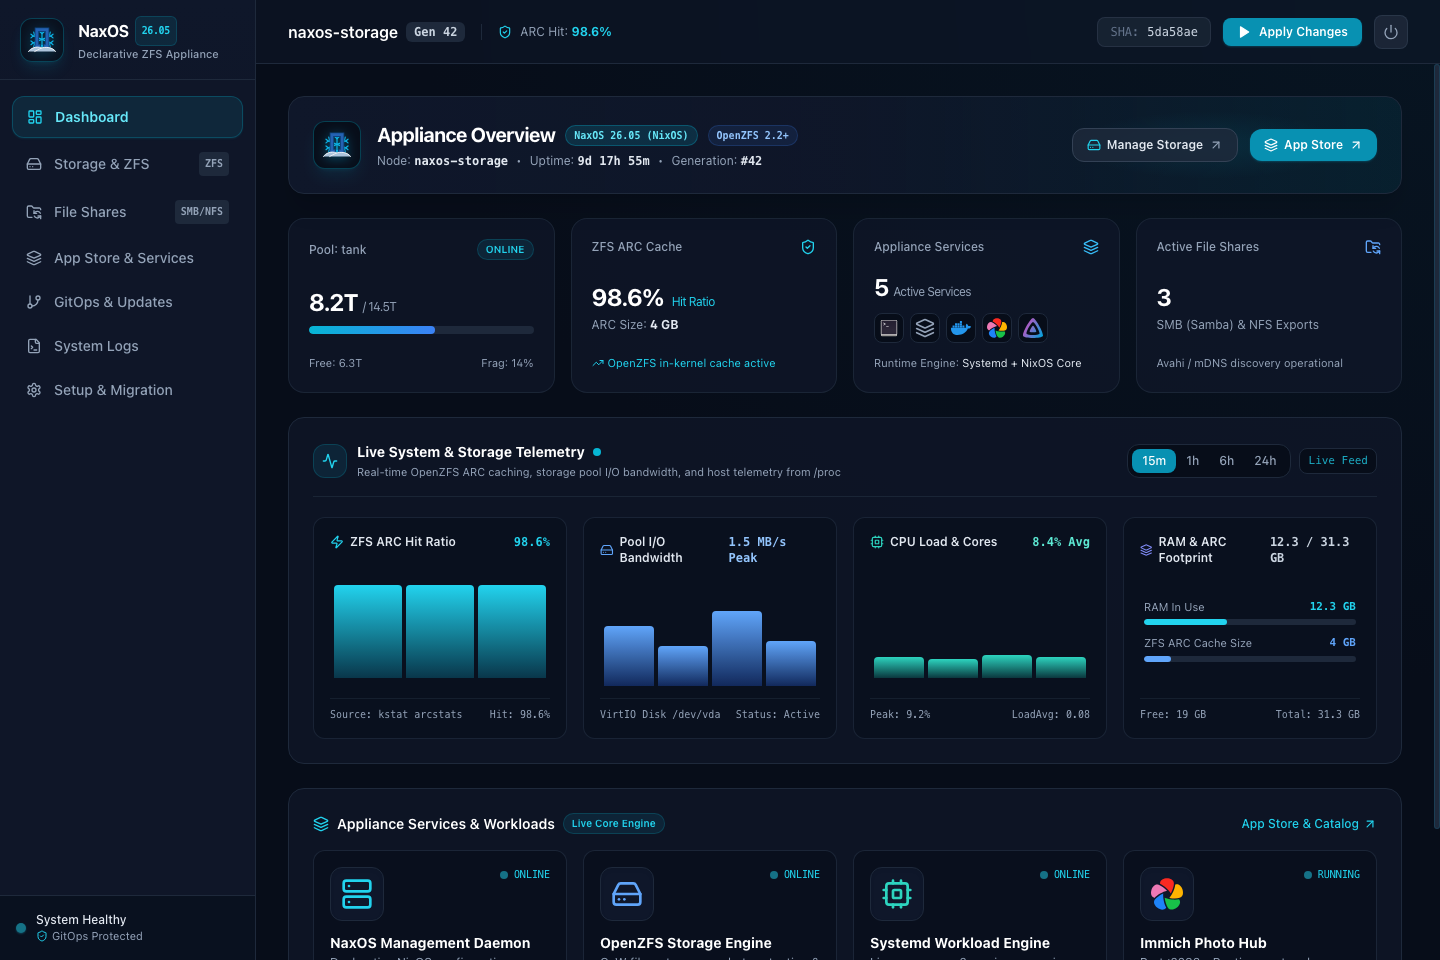Click the terminal service icon
1440x960 pixels.
click(889, 328)
